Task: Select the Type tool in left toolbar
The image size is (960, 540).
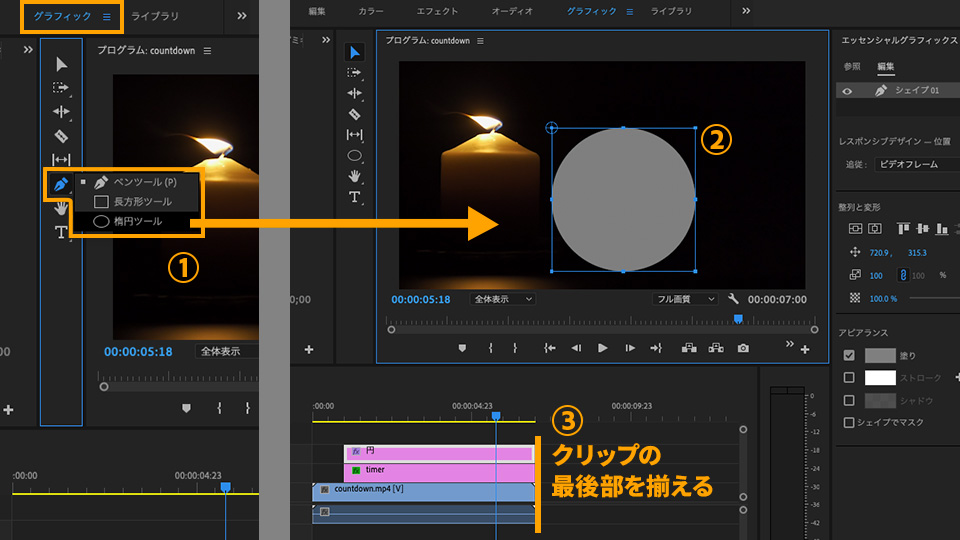Action: [x=61, y=232]
